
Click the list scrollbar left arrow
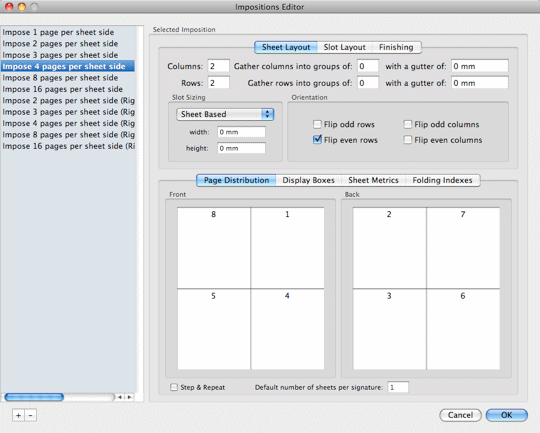click(120, 397)
